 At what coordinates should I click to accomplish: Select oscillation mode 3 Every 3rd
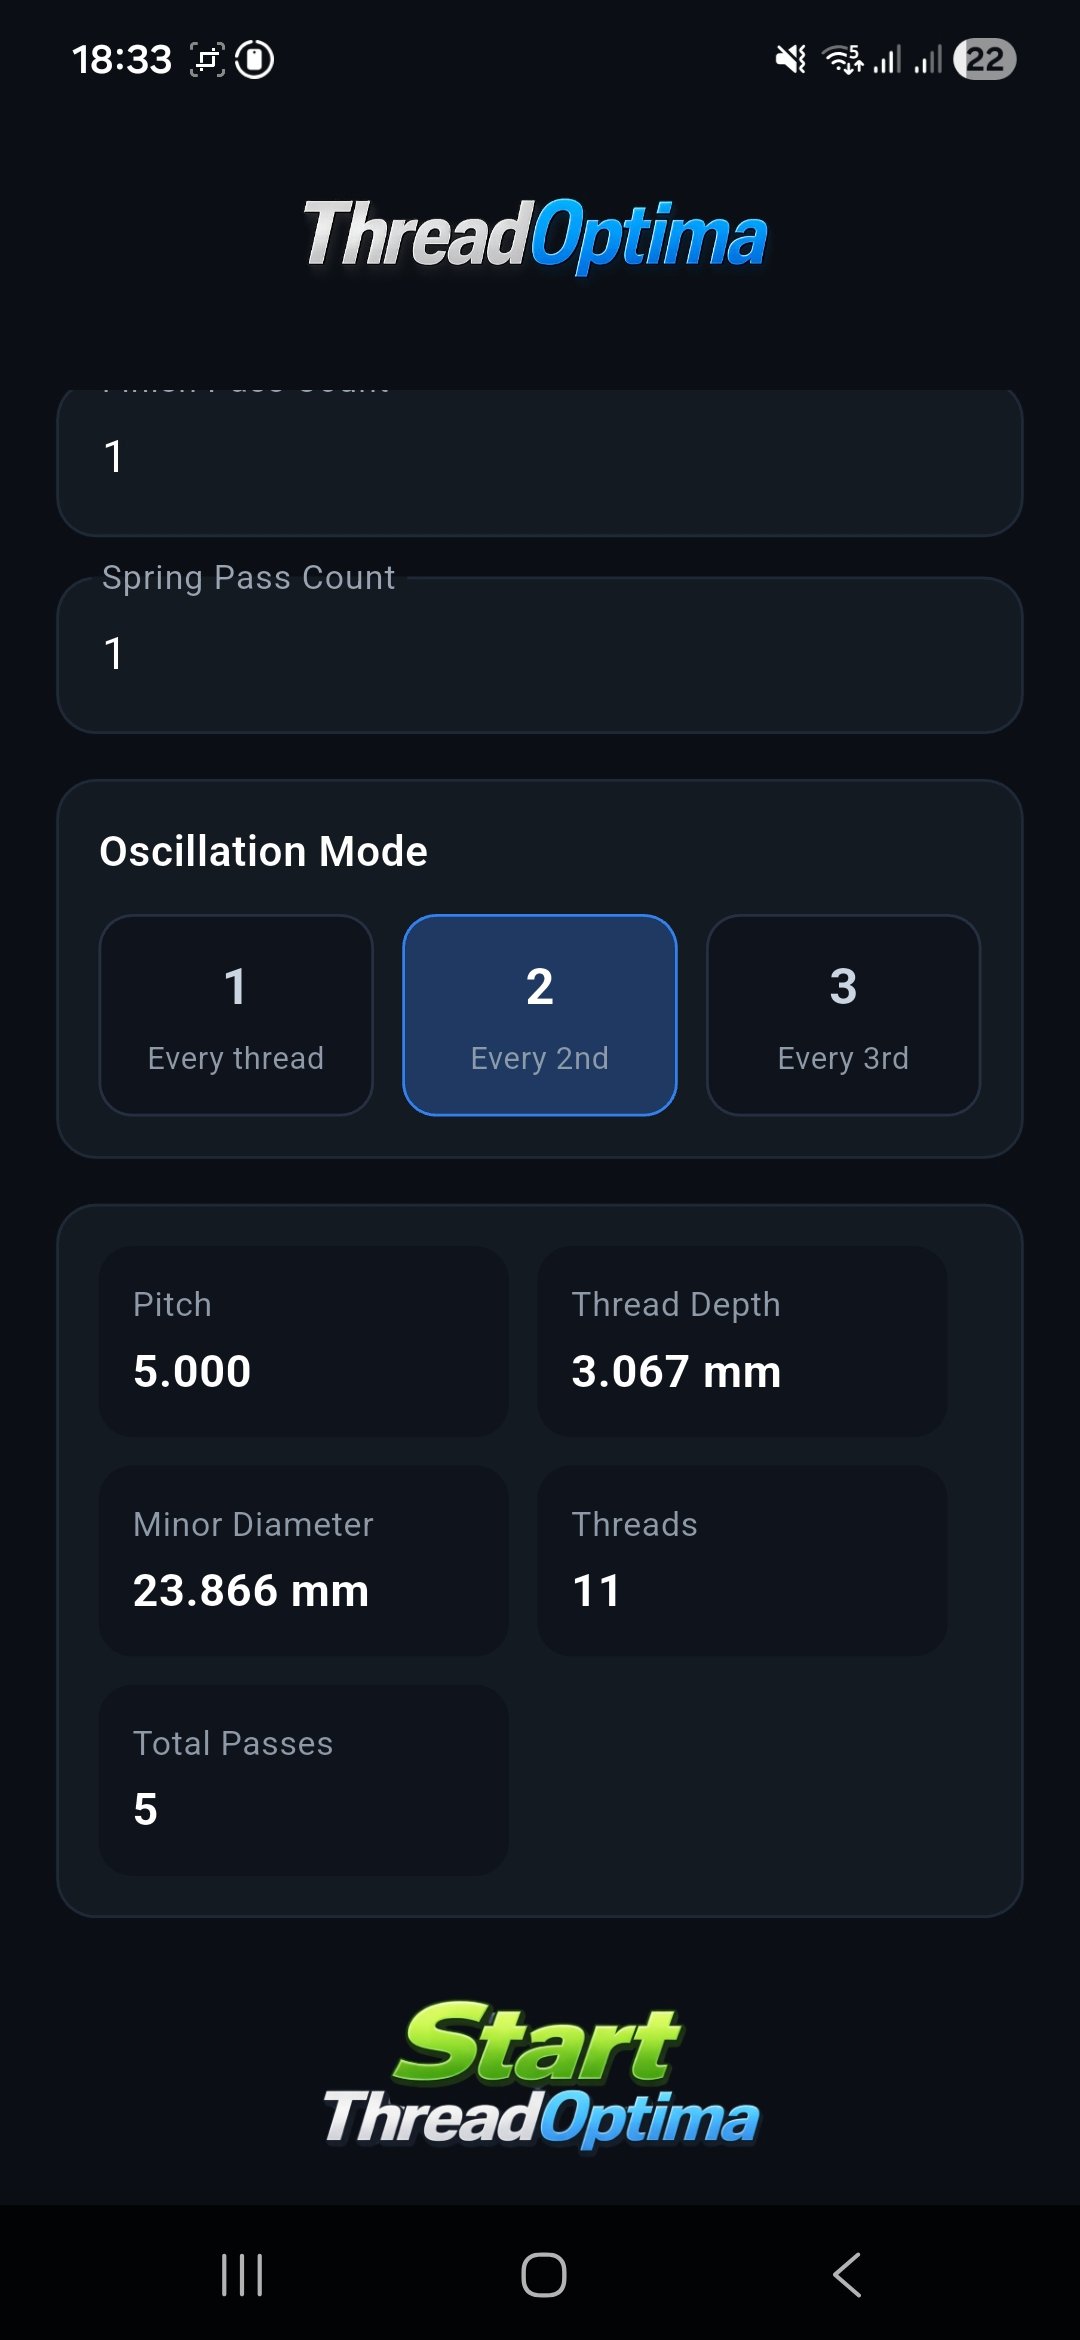click(843, 1015)
